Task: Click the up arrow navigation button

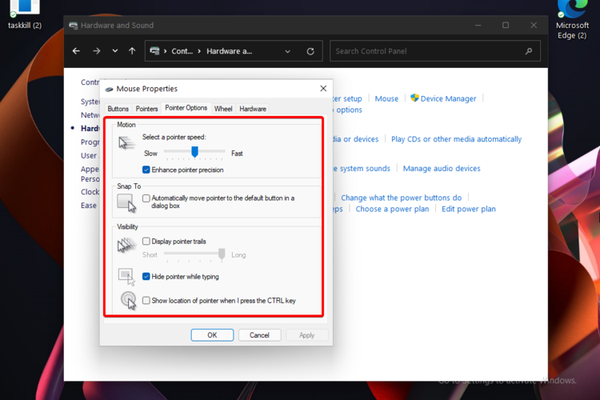Action: [132, 50]
